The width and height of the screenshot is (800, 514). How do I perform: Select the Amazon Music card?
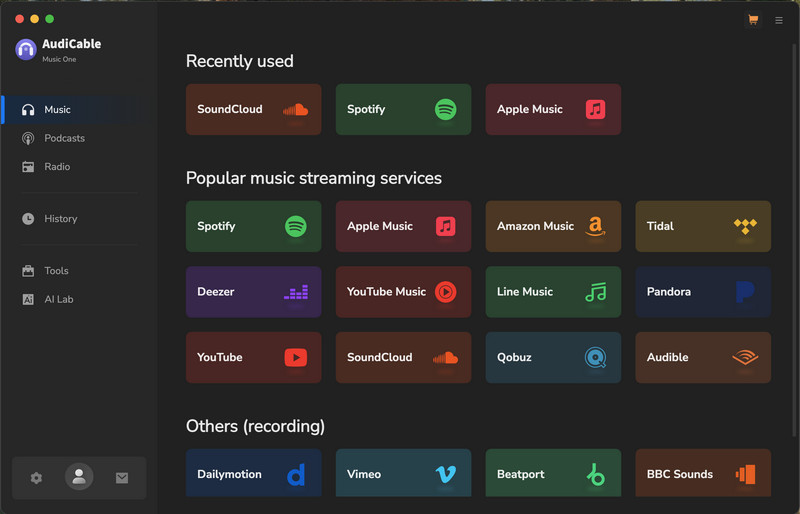[554, 226]
